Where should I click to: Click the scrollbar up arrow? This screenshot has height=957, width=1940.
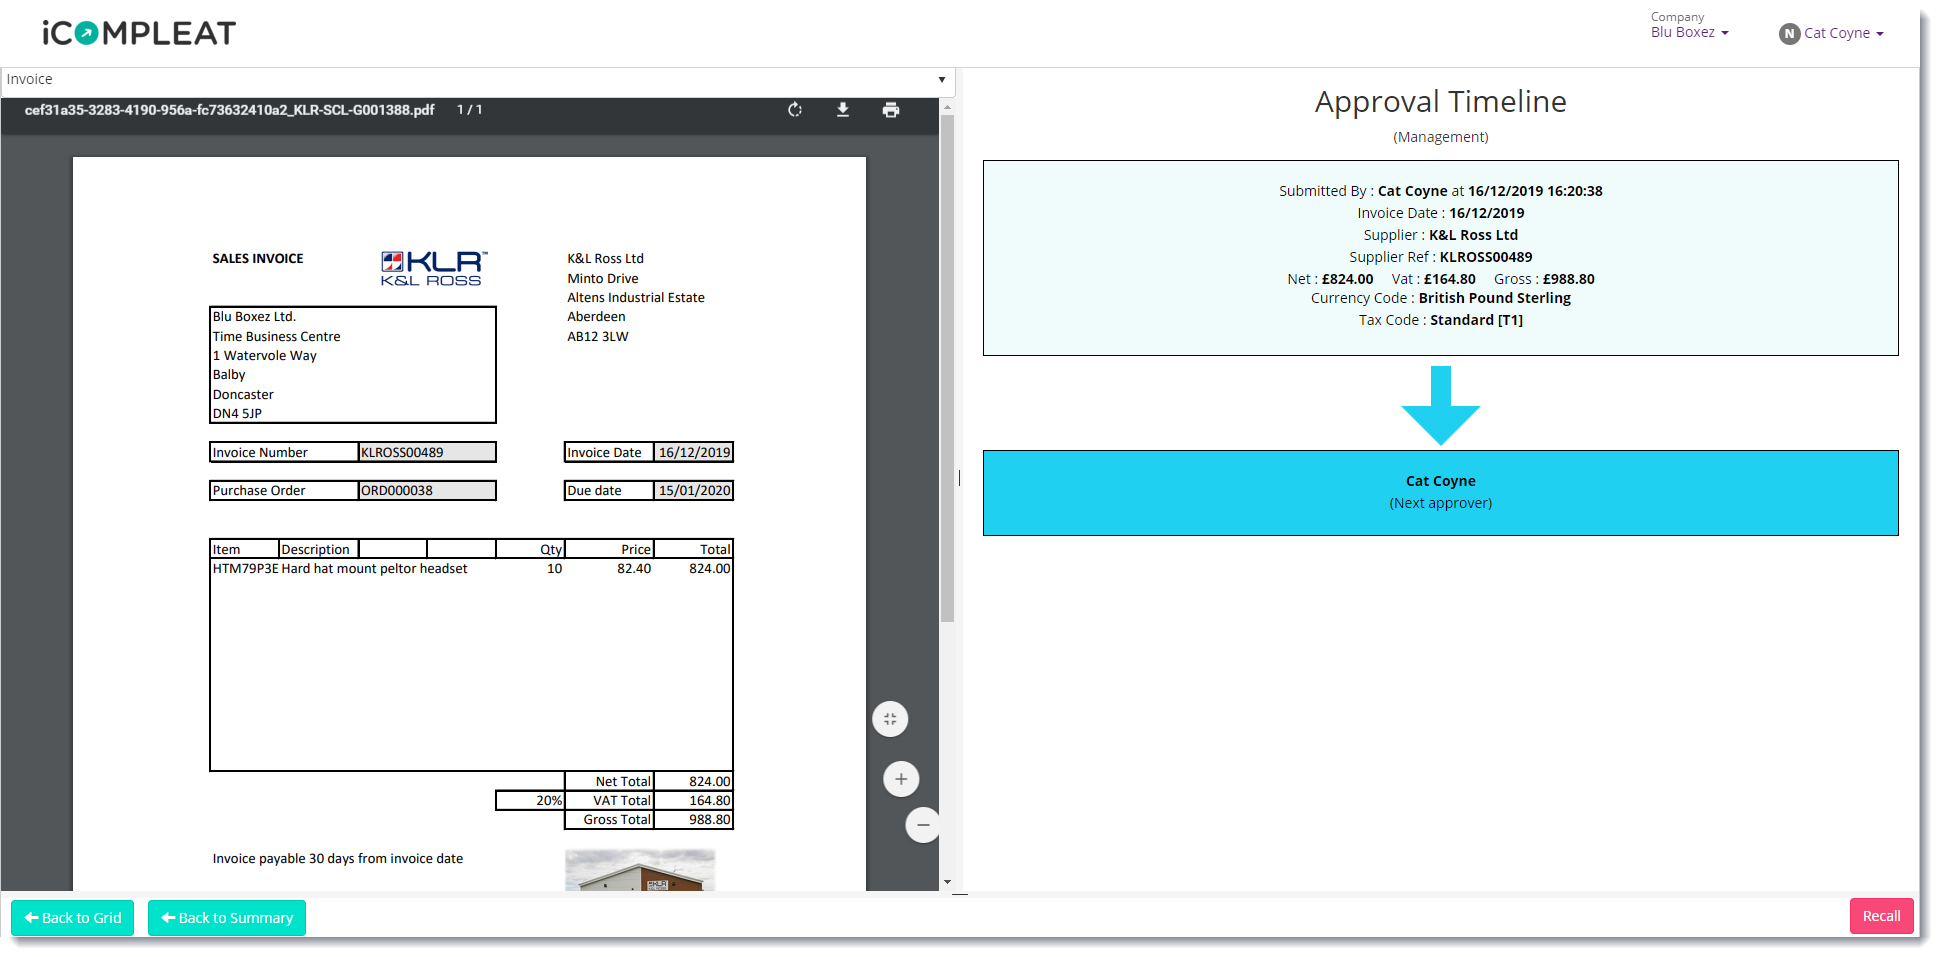(947, 106)
